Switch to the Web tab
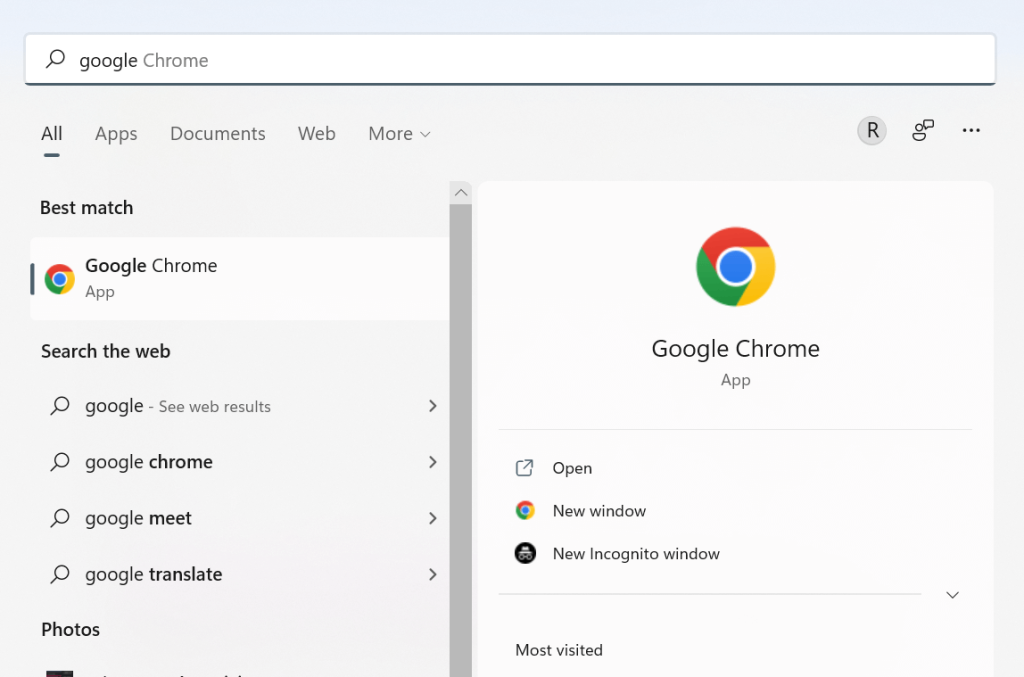This screenshot has height=677, width=1024. 317,134
